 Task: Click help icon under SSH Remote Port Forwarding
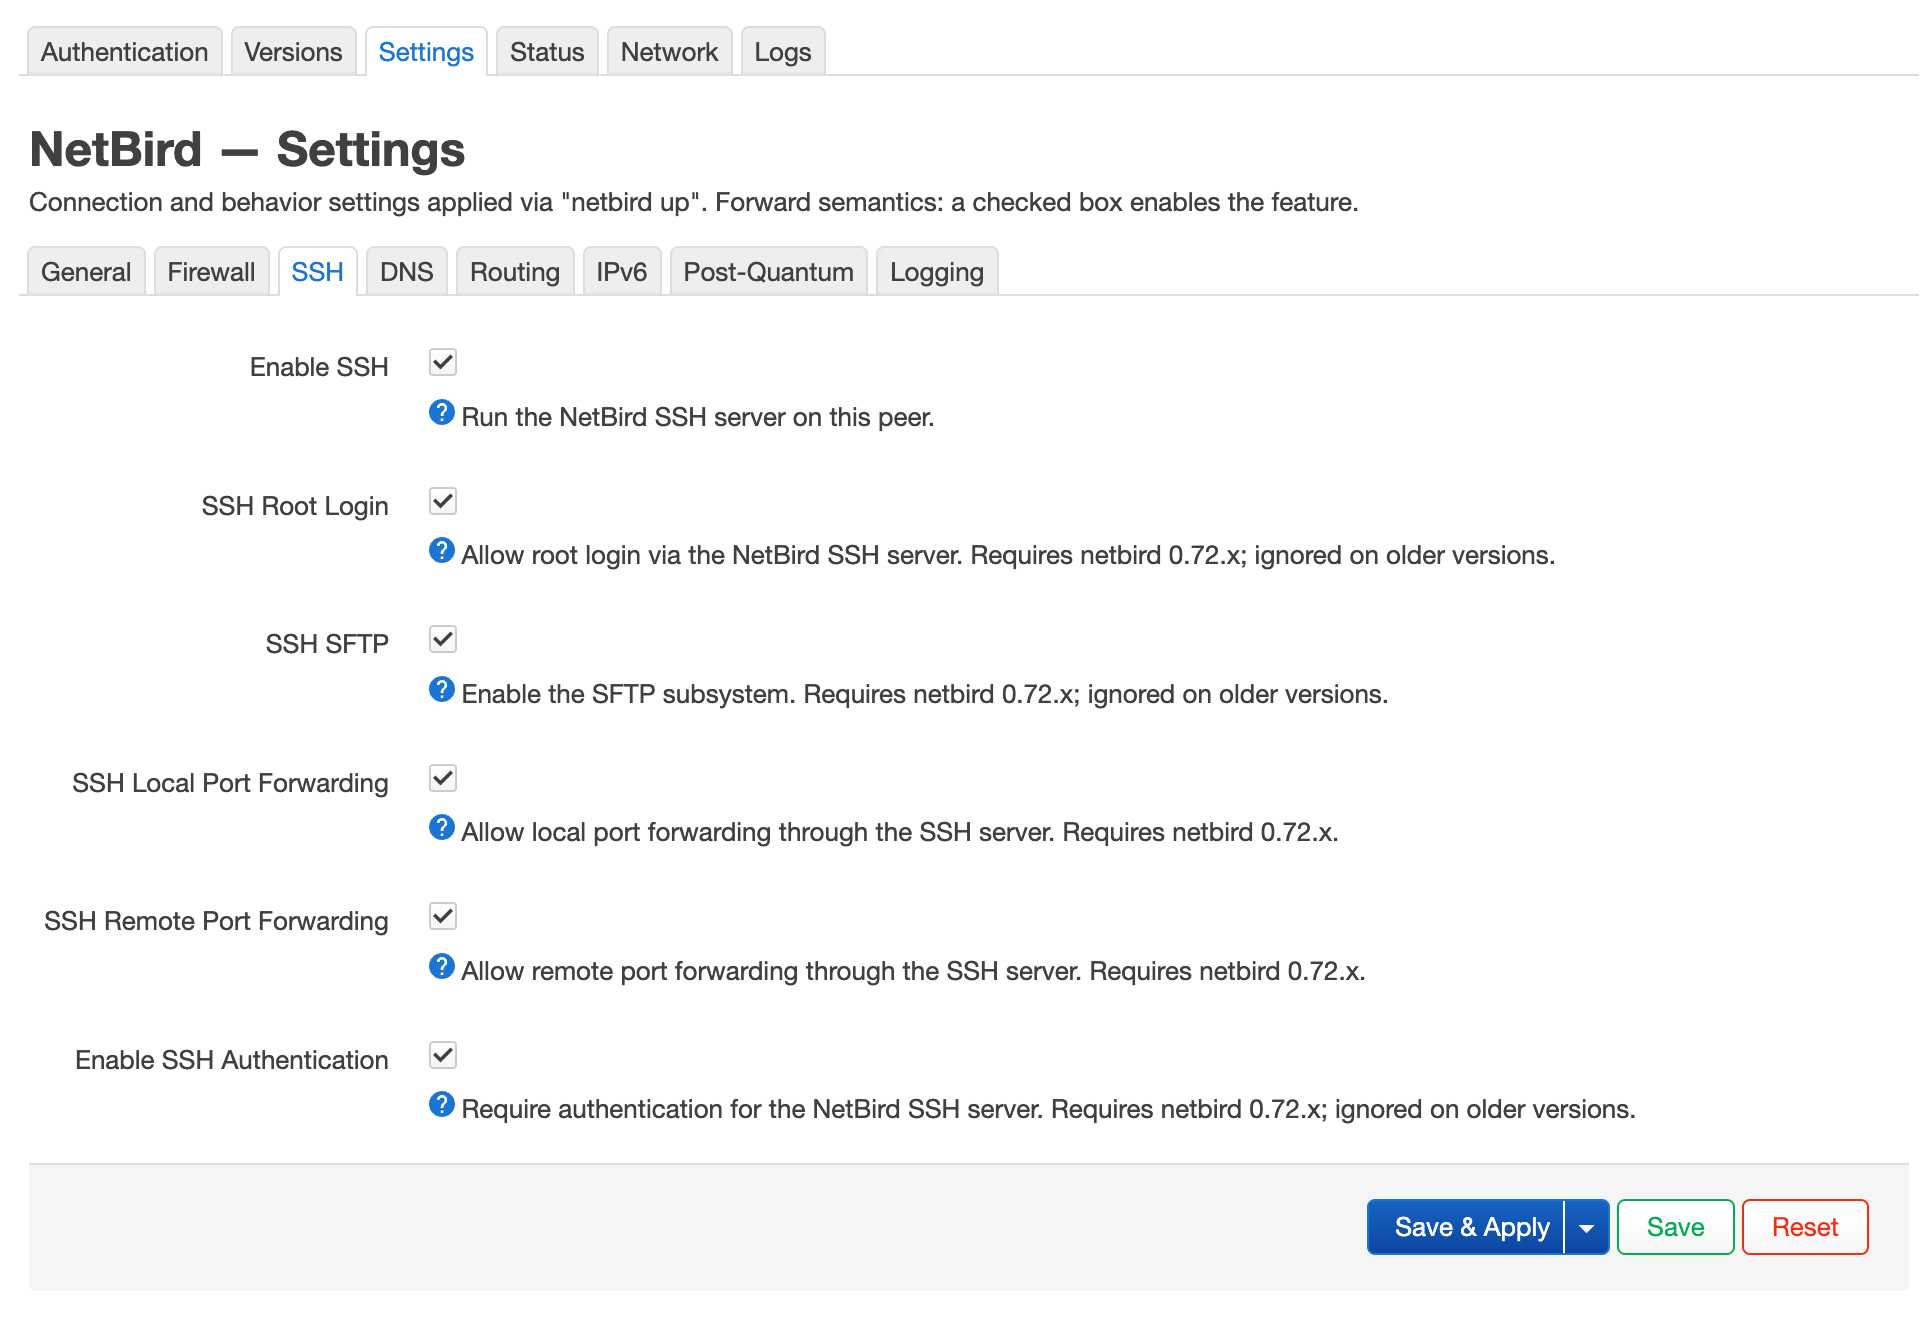pyautogui.click(x=441, y=966)
